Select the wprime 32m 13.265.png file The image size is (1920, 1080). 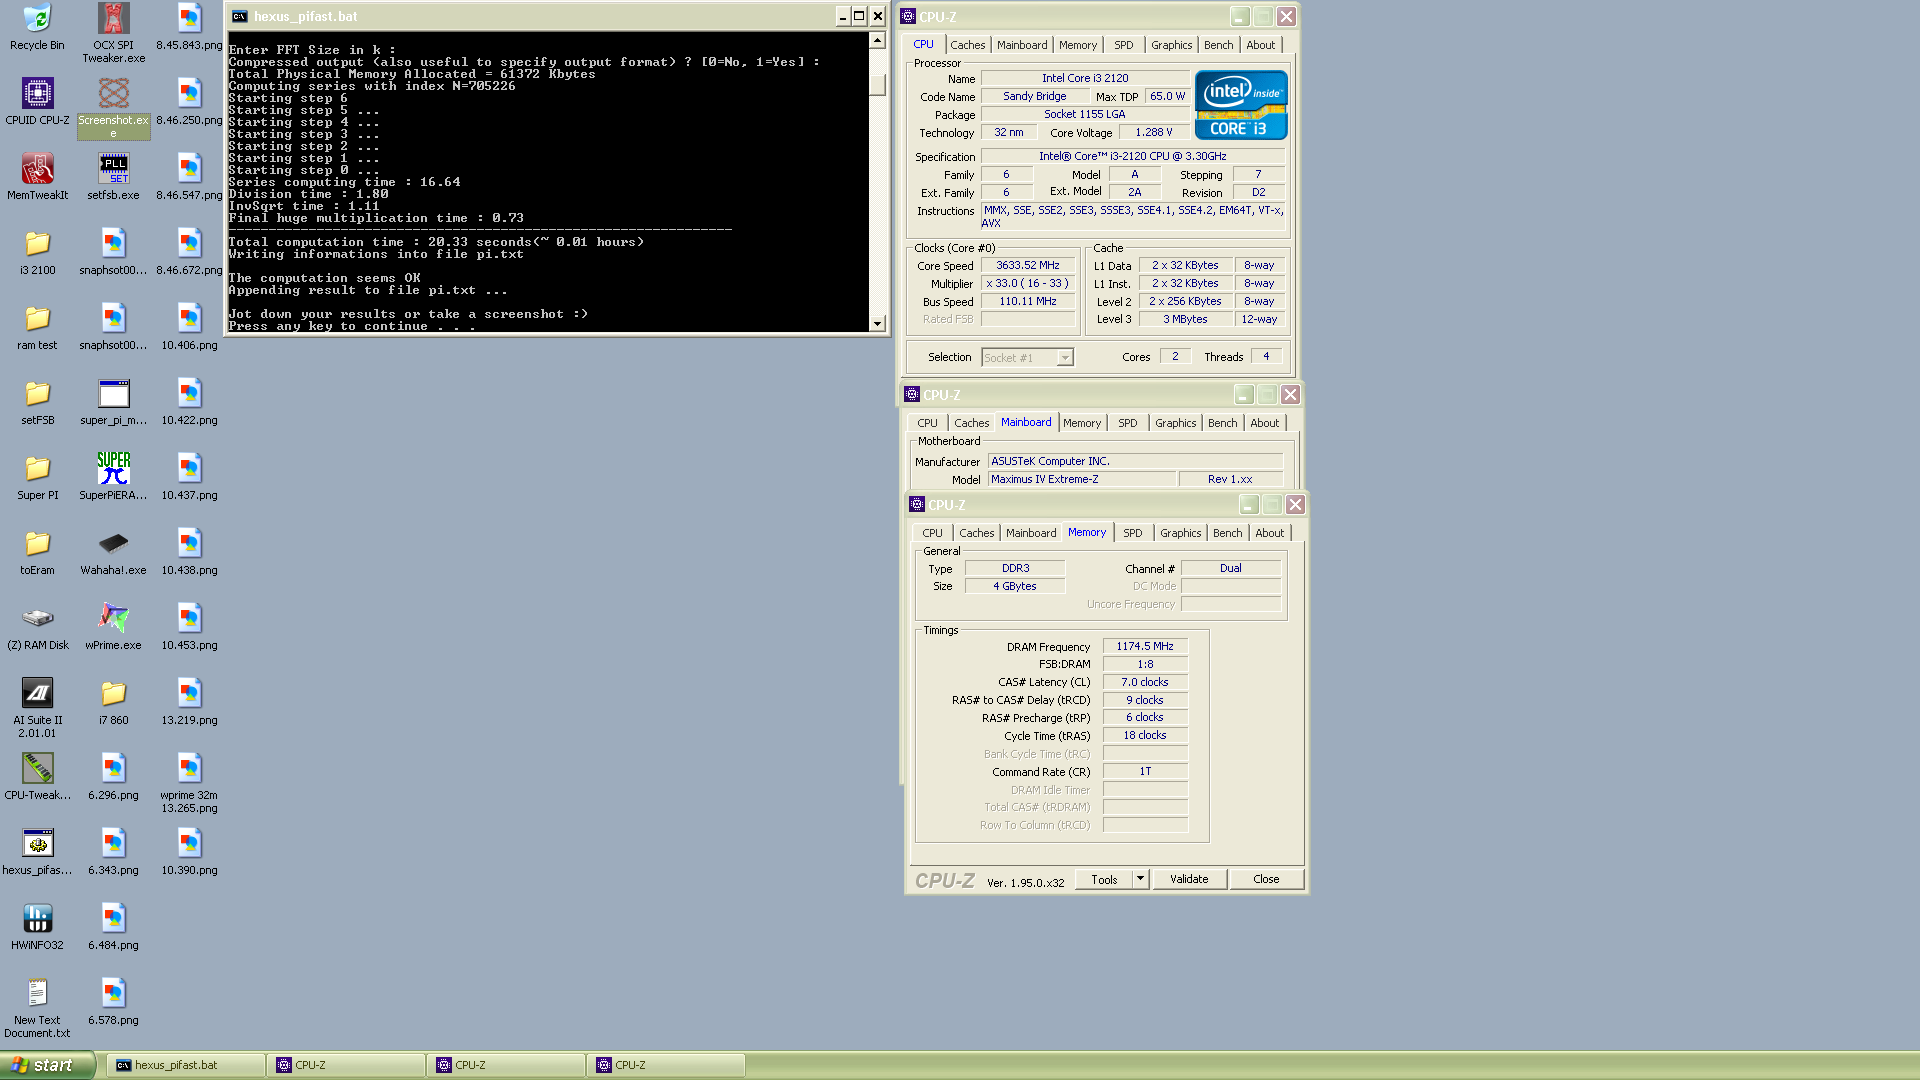[189, 783]
